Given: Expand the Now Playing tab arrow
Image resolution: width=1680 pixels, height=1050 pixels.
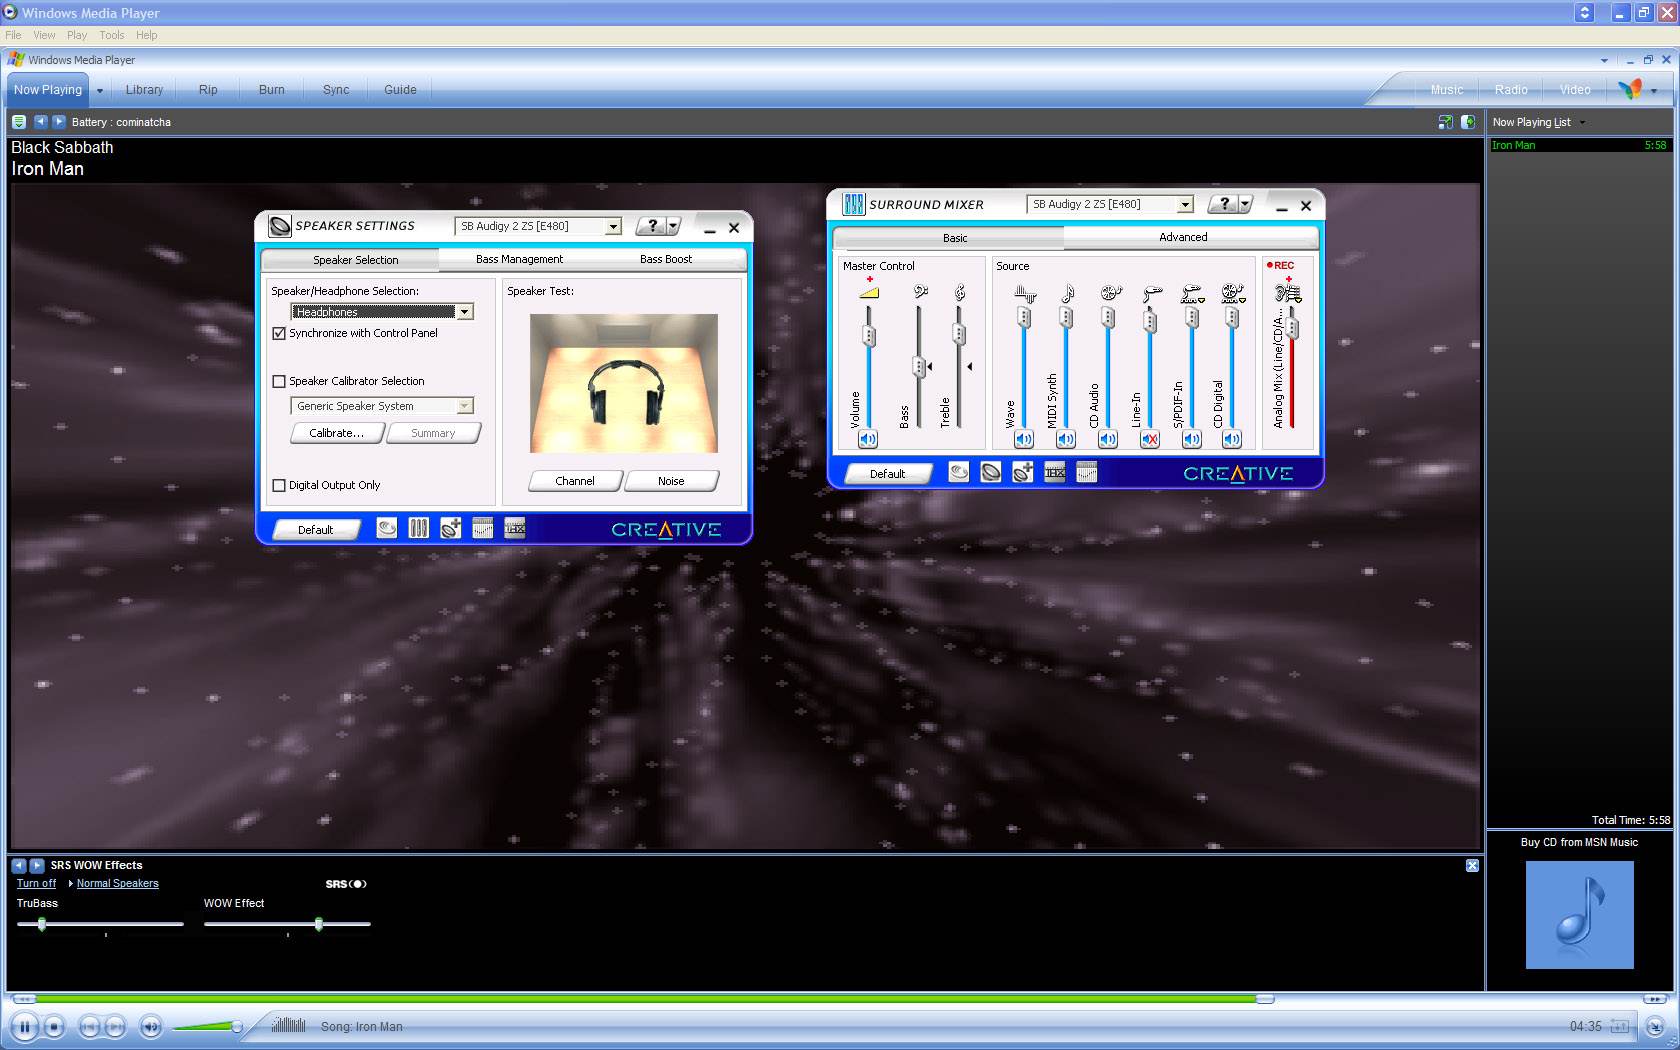Looking at the screenshot, I should (99, 90).
